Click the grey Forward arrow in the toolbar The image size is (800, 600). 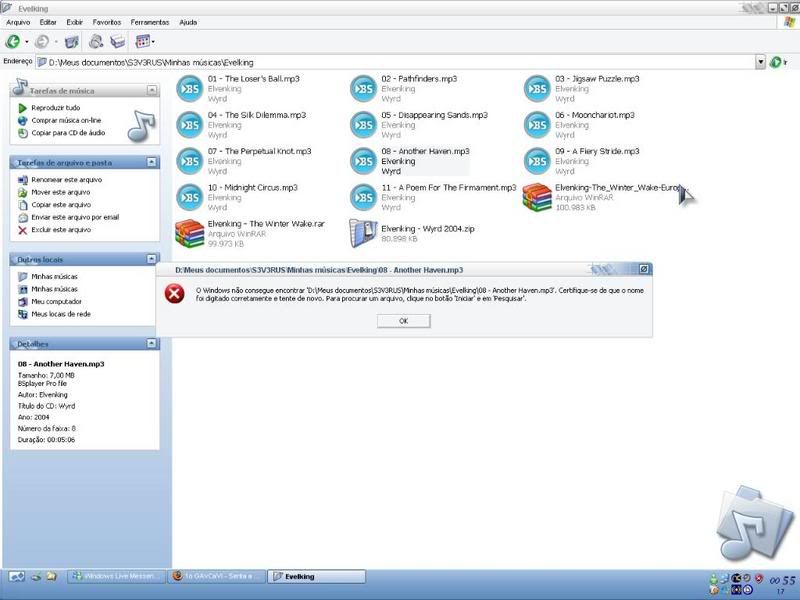[42, 42]
